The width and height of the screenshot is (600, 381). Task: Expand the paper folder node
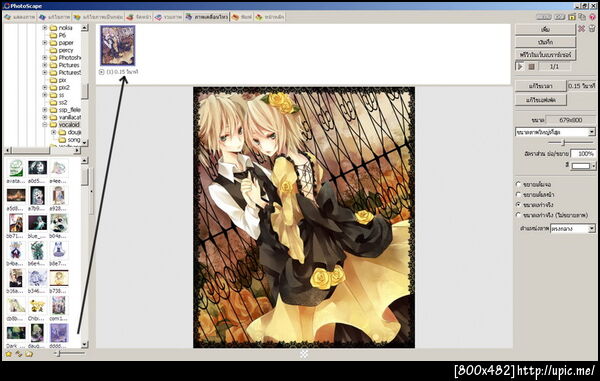pos(45,42)
